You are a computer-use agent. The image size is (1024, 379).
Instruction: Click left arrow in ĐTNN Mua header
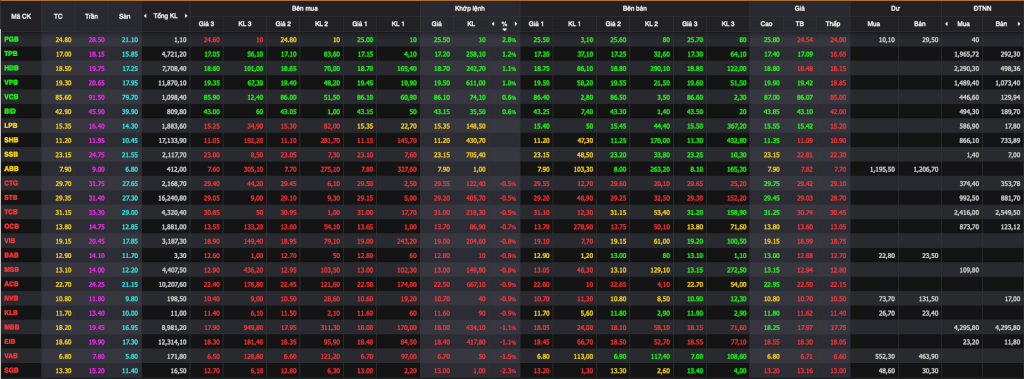click(946, 24)
